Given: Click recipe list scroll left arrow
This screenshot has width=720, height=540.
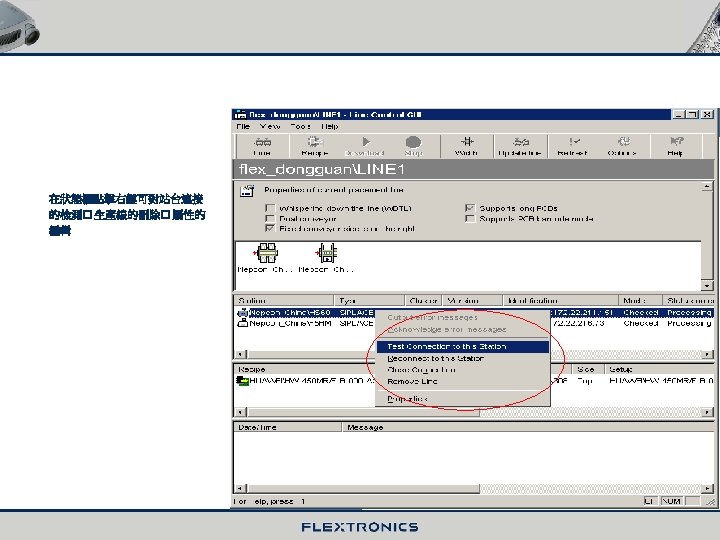Looking at the screenshot, I should pos(241,412).
